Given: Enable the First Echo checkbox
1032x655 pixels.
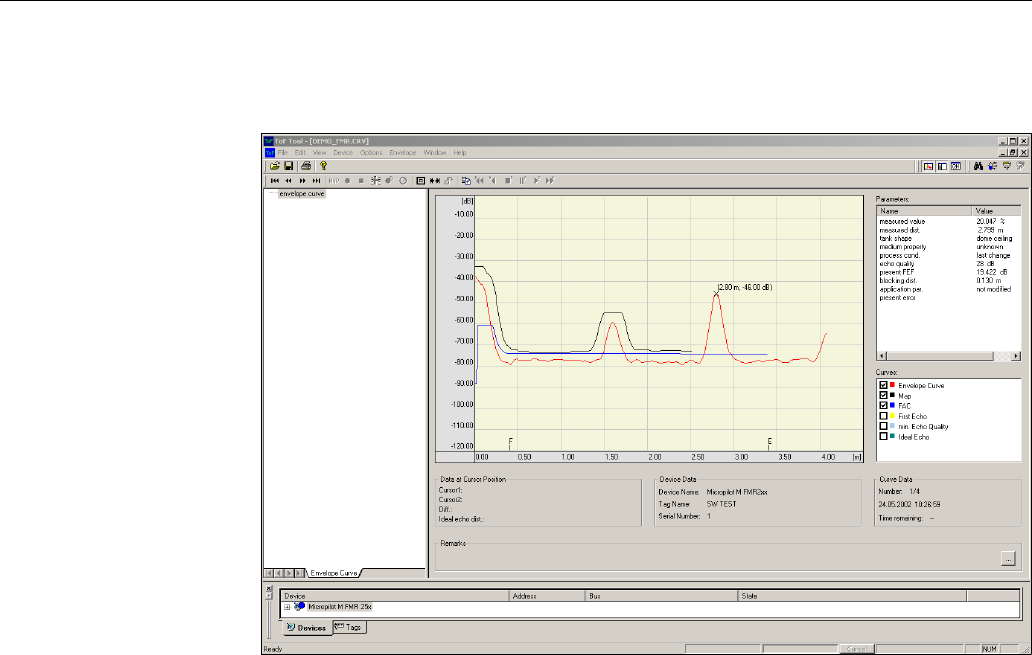Looking at the screenshot, I should (883, 416).
